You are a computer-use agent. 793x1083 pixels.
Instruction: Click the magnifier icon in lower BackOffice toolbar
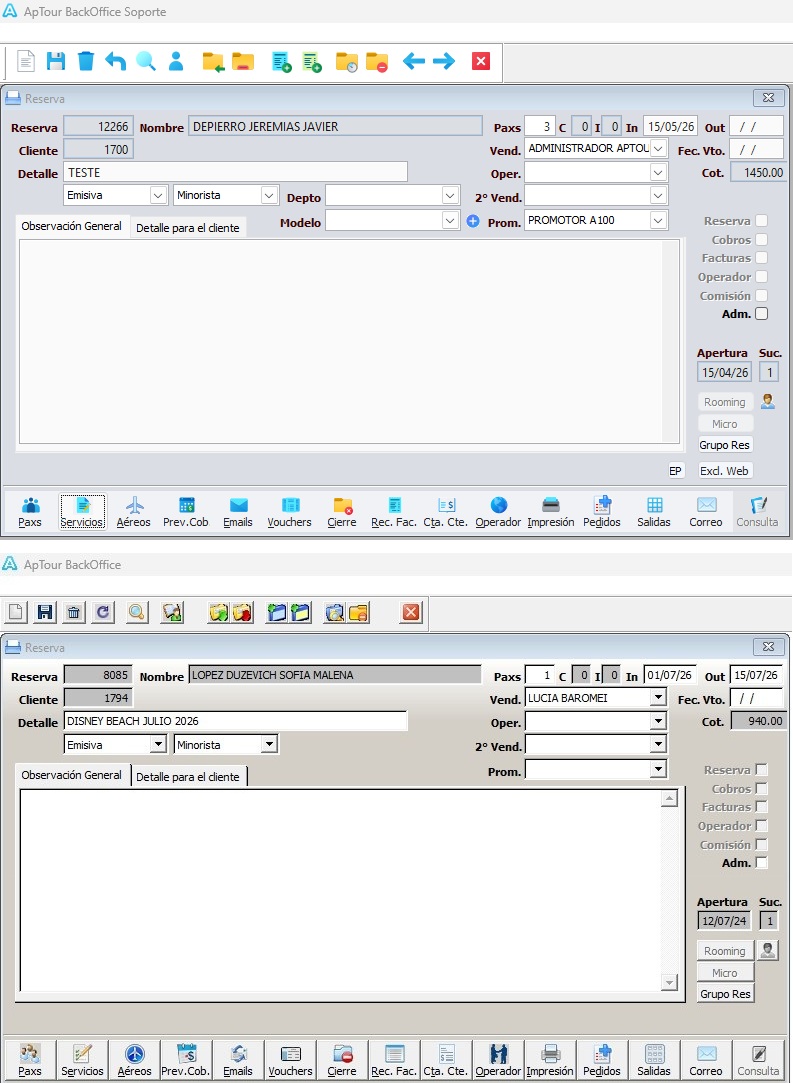(x=137, y=612)
